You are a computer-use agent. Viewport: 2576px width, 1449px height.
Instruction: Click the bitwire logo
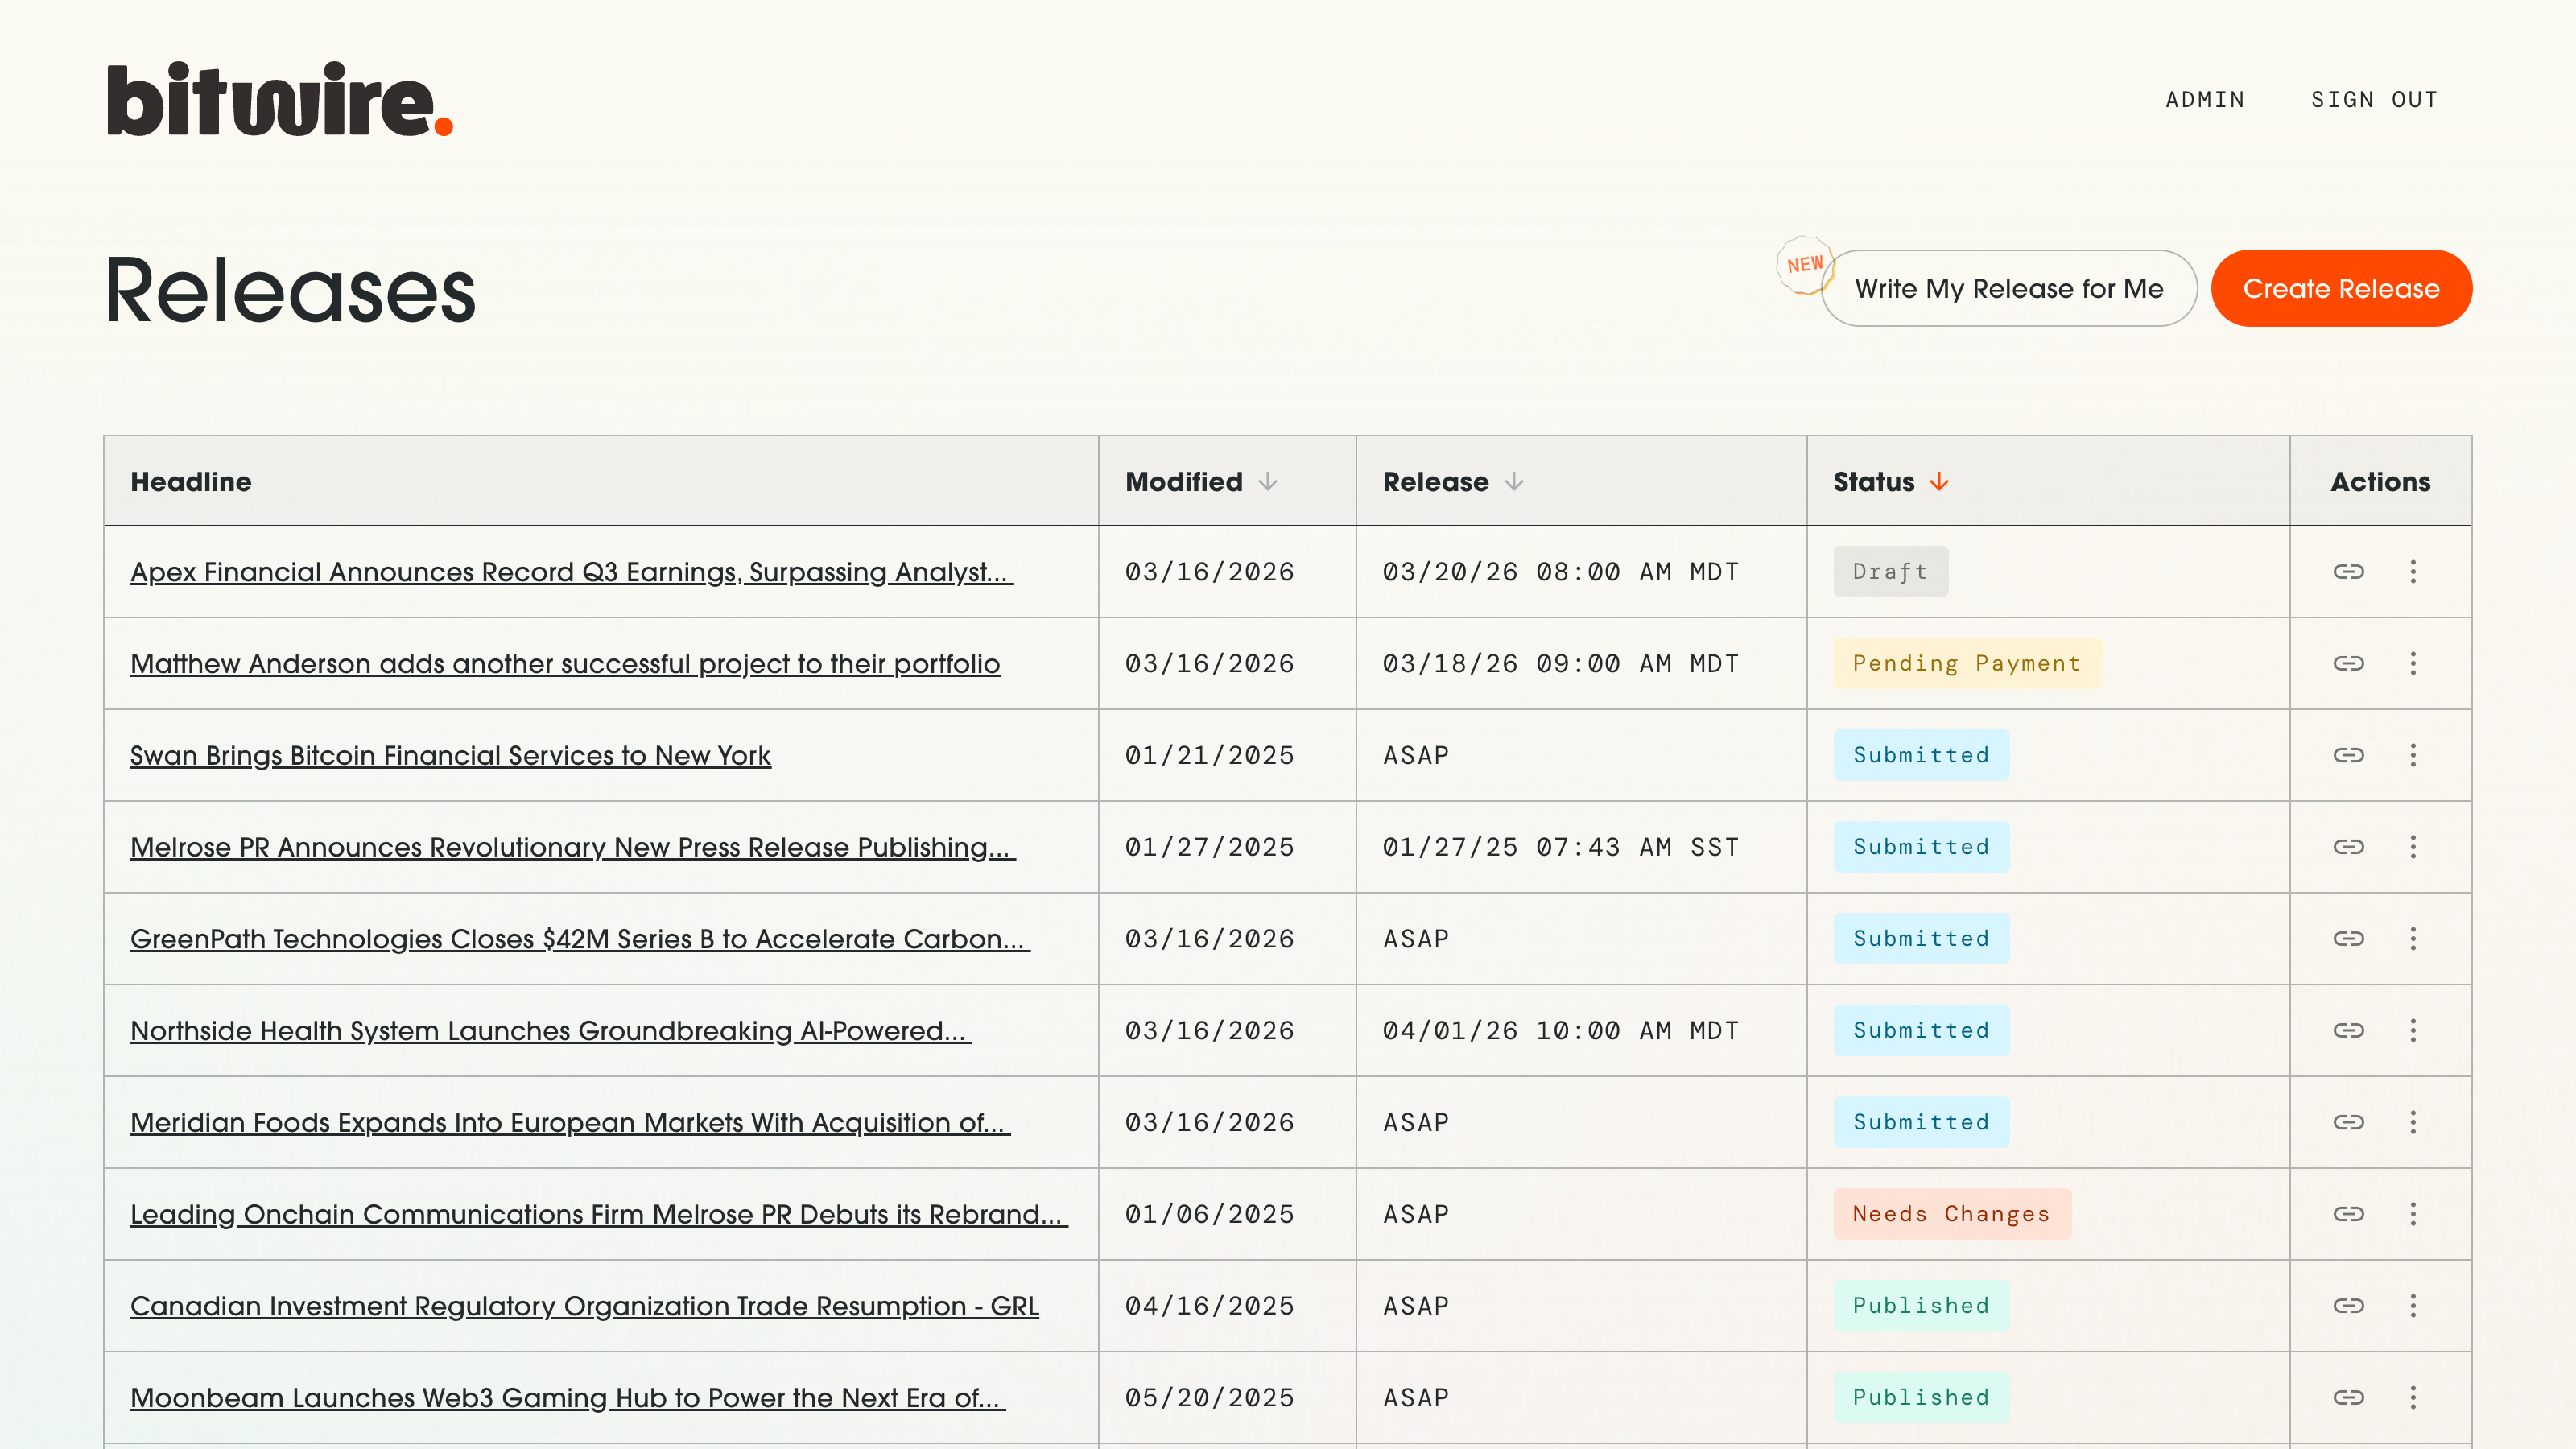[280, 100]
